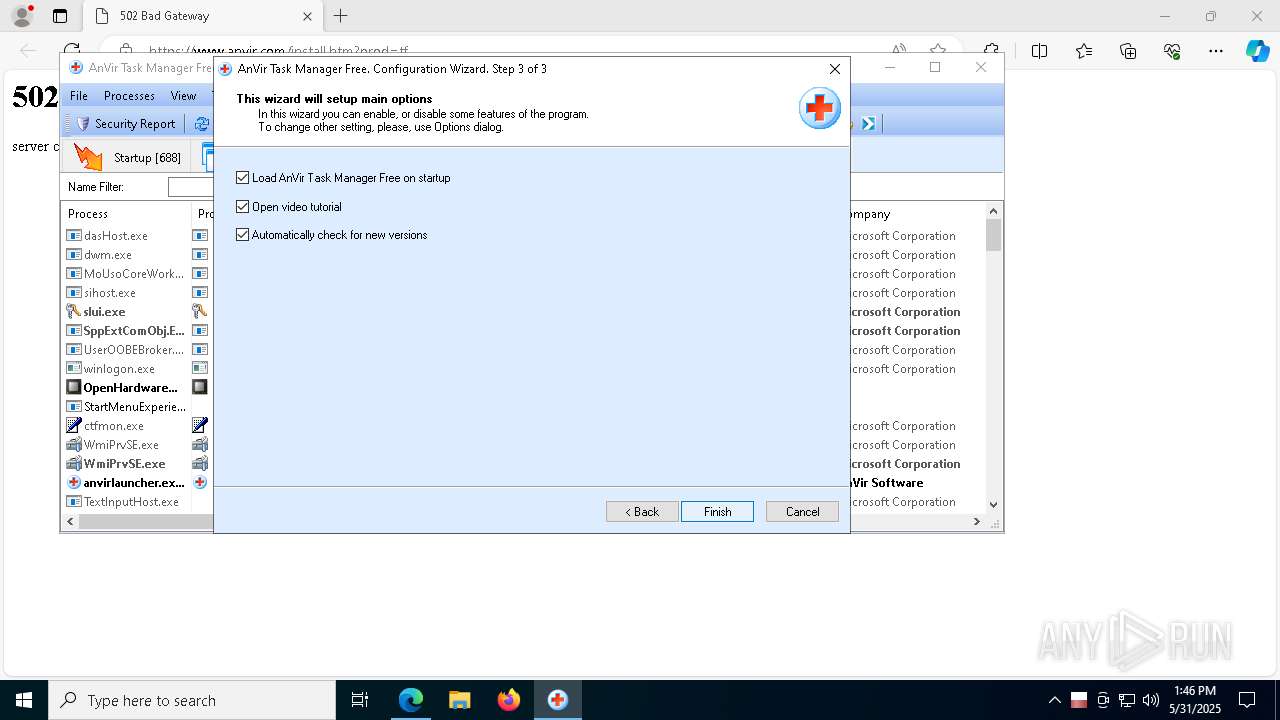Select the winlogon.exe process row
The height and width of the screenshot is (720, 1280).
tap(127, 369)
